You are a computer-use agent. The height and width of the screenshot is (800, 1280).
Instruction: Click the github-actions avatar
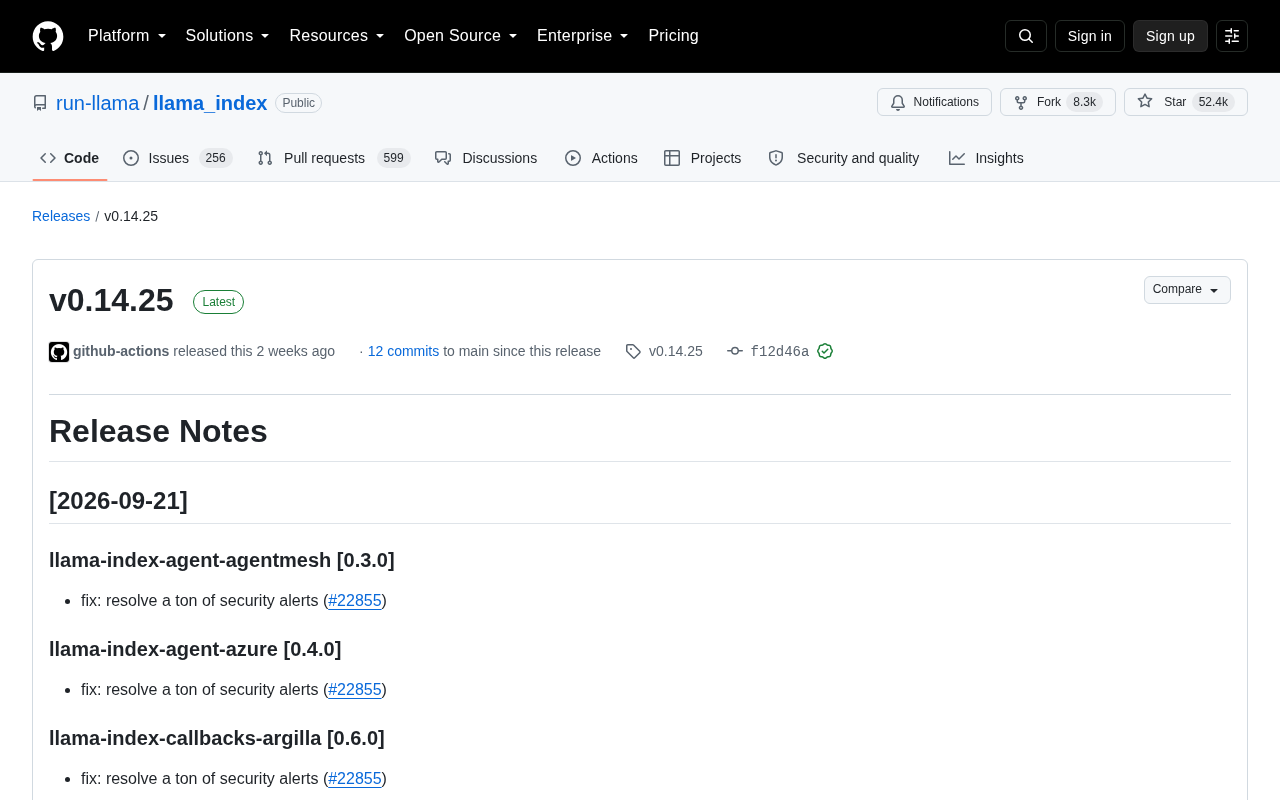[59, 352]
